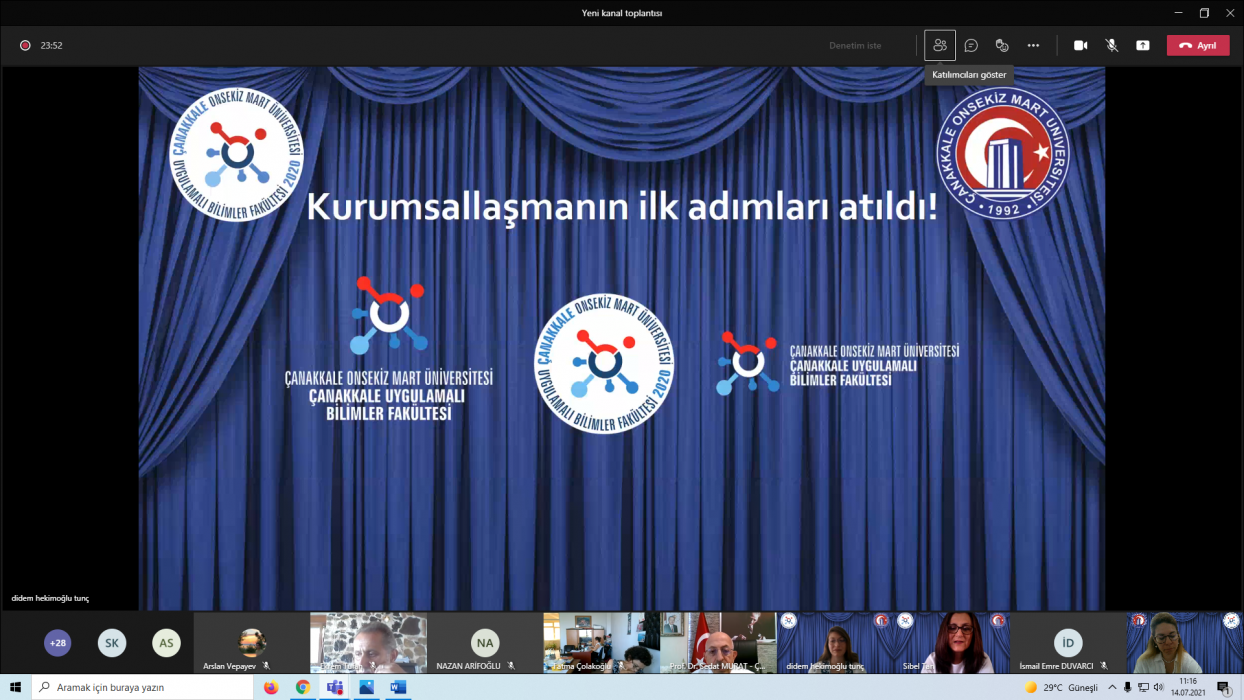
Task: Click the Denetim iste button
Action: (855, 46)
